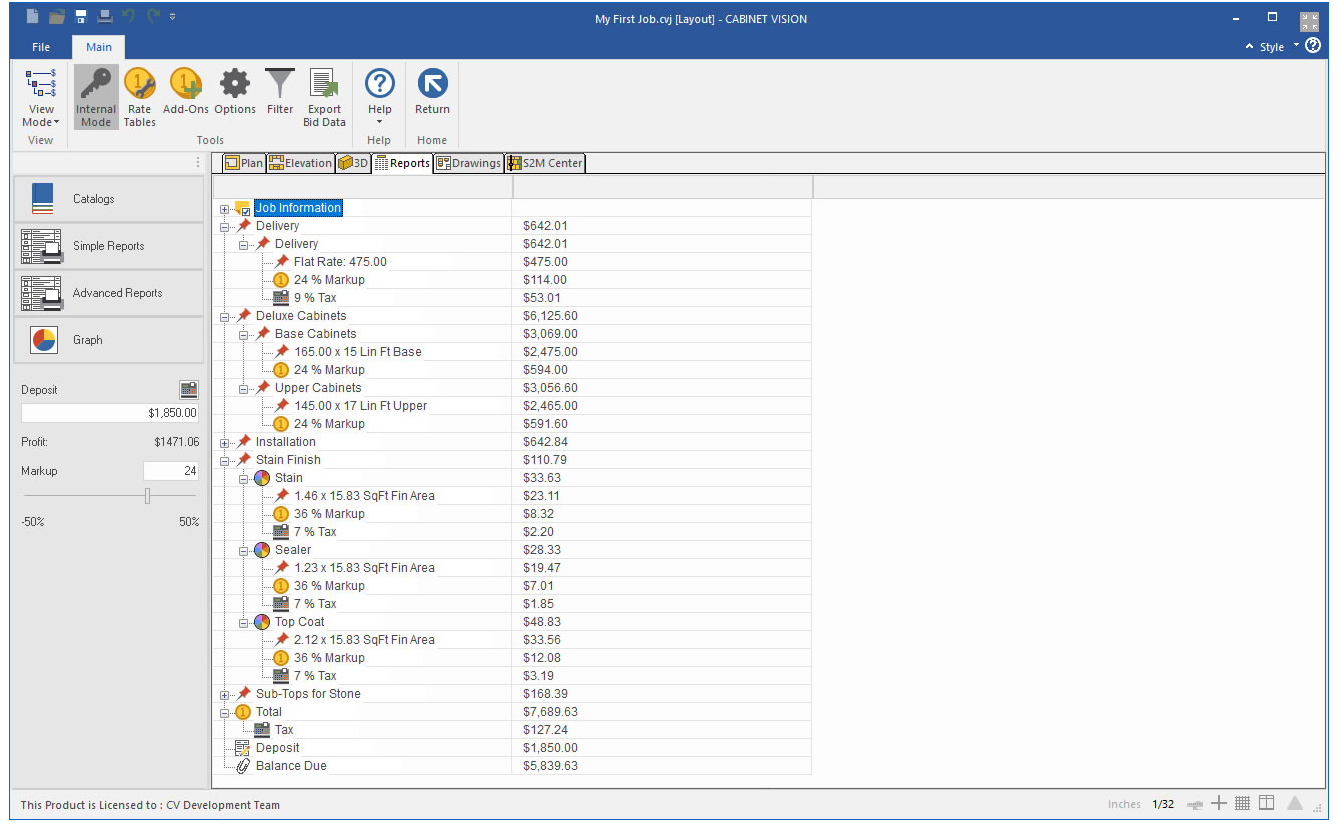This screenshot has width=1340, height=824.
Task: Click the Markup percentage slider handle
Action: click(147, 496)
